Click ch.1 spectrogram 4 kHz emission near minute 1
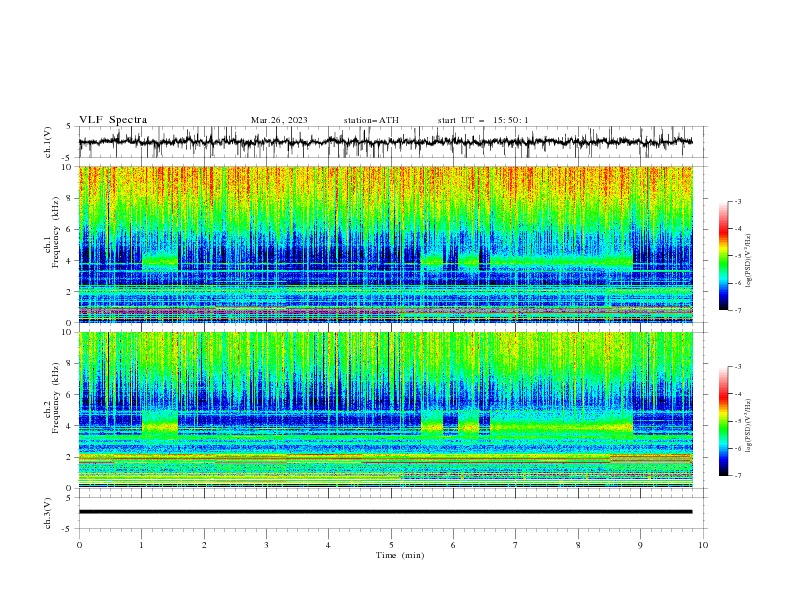The image size is (792, 612). (x=160, y=261)
